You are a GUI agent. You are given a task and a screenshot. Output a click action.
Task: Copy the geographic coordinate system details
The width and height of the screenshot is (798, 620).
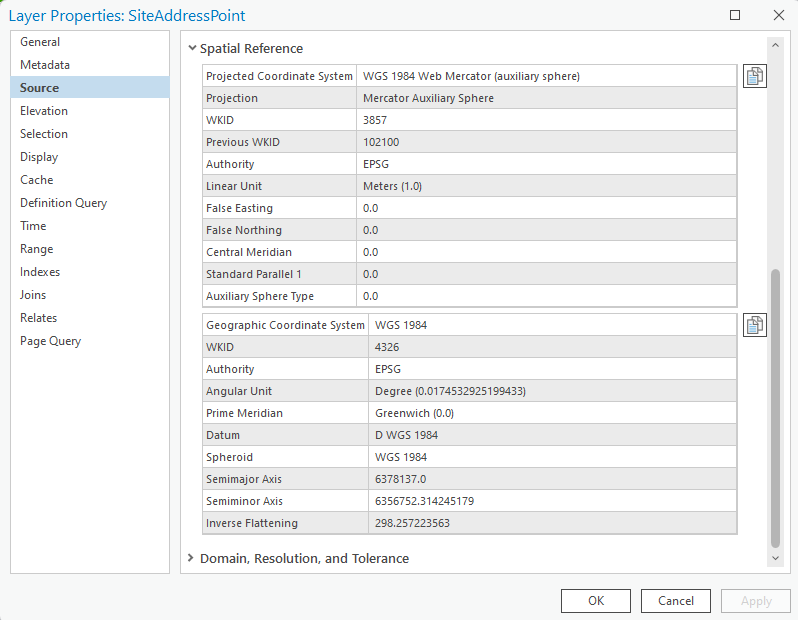coord(754,325)
